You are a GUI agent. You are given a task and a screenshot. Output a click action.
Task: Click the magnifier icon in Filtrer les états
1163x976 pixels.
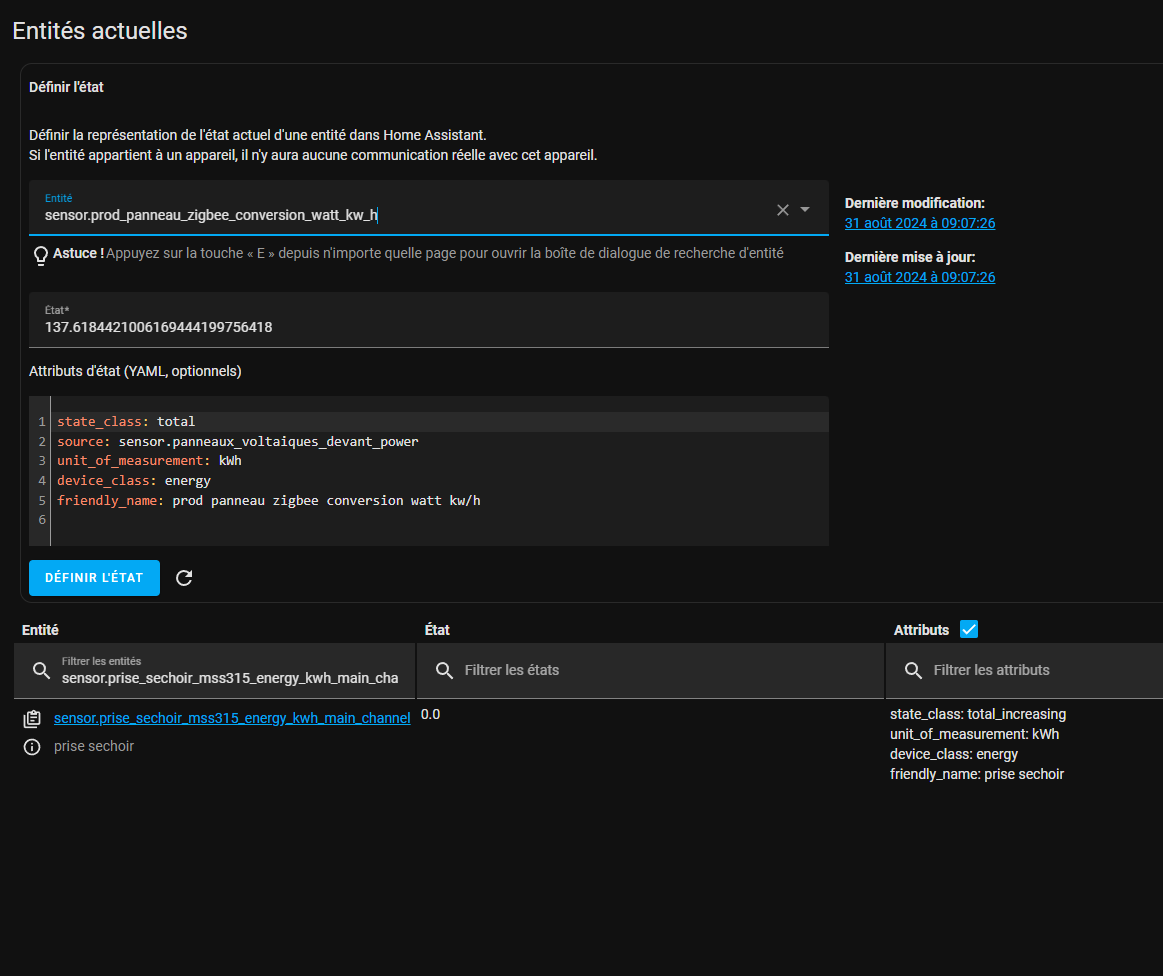click(444, 670)
